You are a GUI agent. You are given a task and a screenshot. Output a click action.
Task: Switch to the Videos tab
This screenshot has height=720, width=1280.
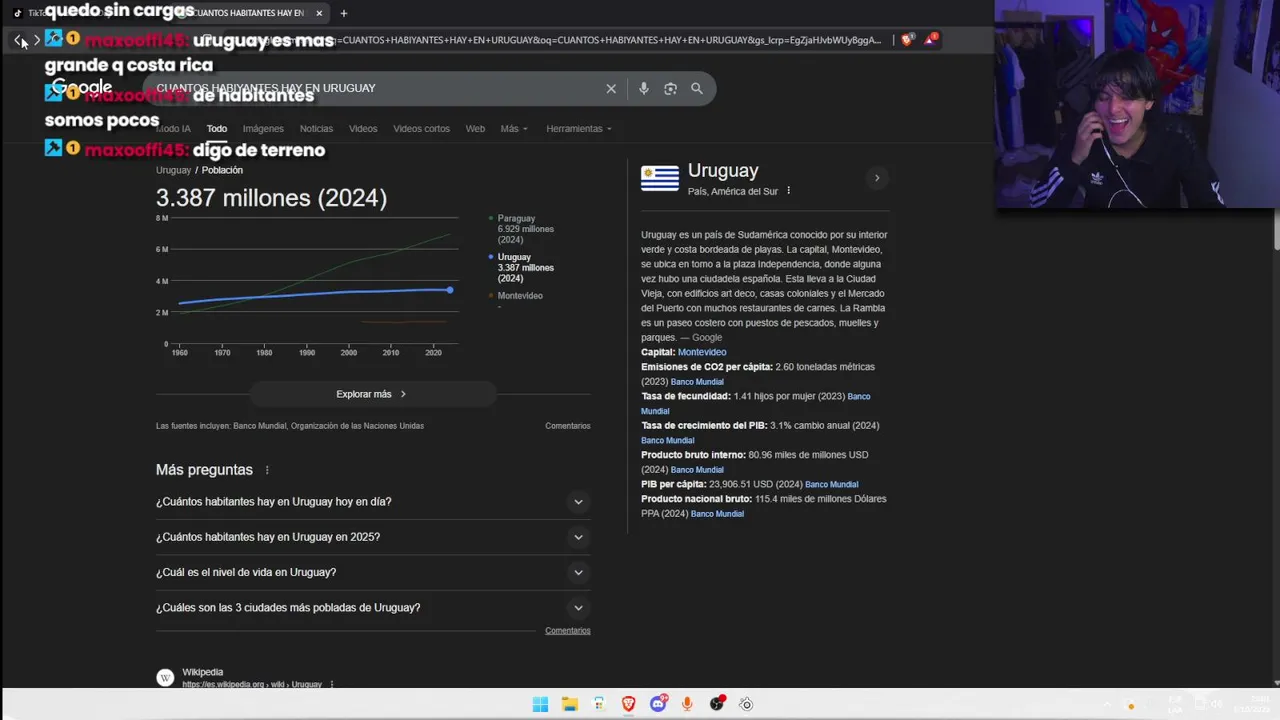pos(363,129)
